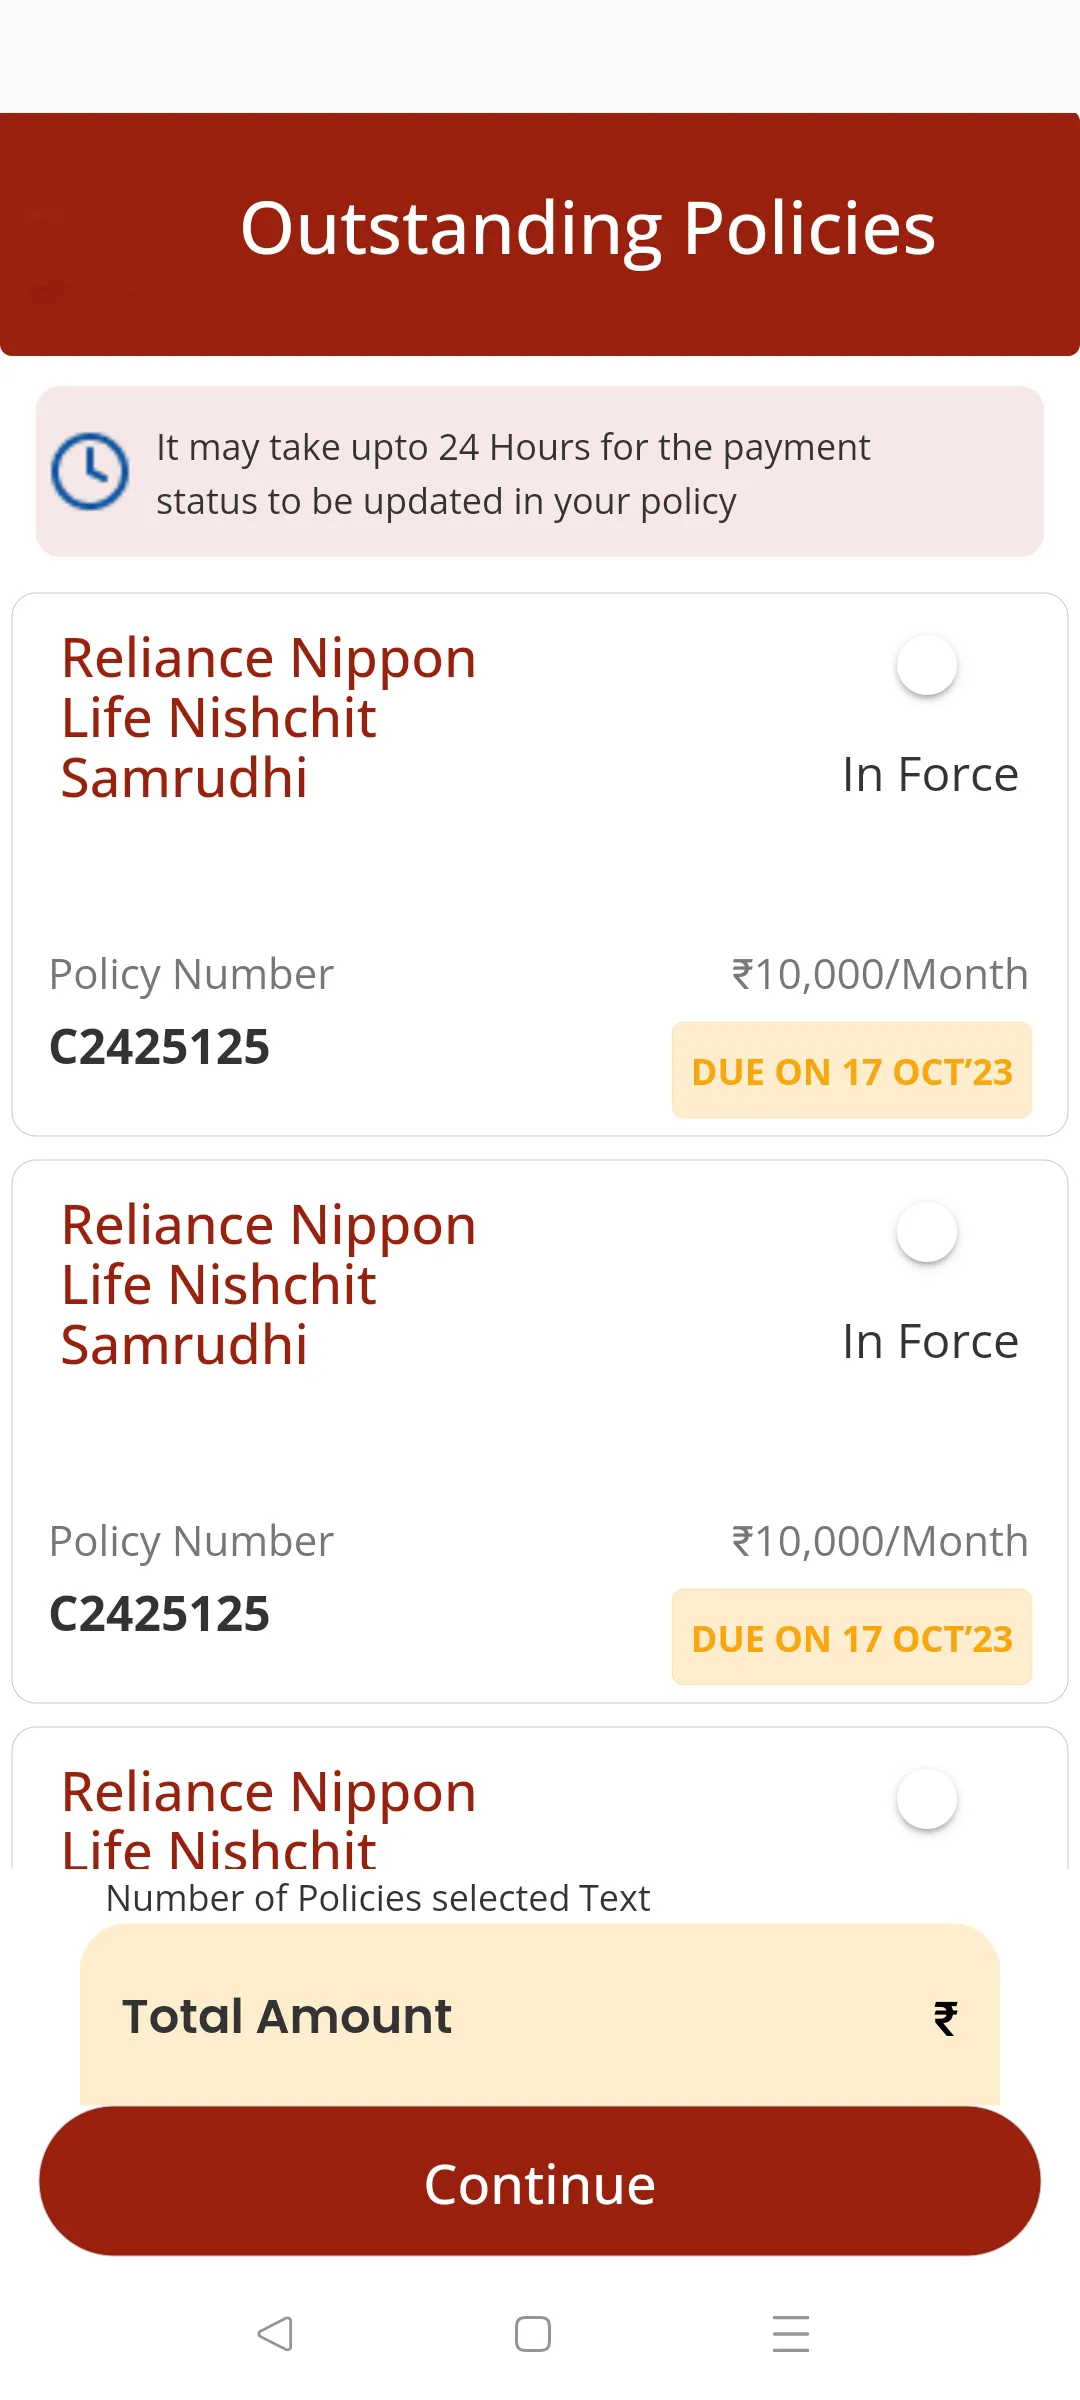Tap the clock icon in the payment notice
Image resolution: width=1080 pixels, height=2400 pixels.
click(x=90, y=471)
